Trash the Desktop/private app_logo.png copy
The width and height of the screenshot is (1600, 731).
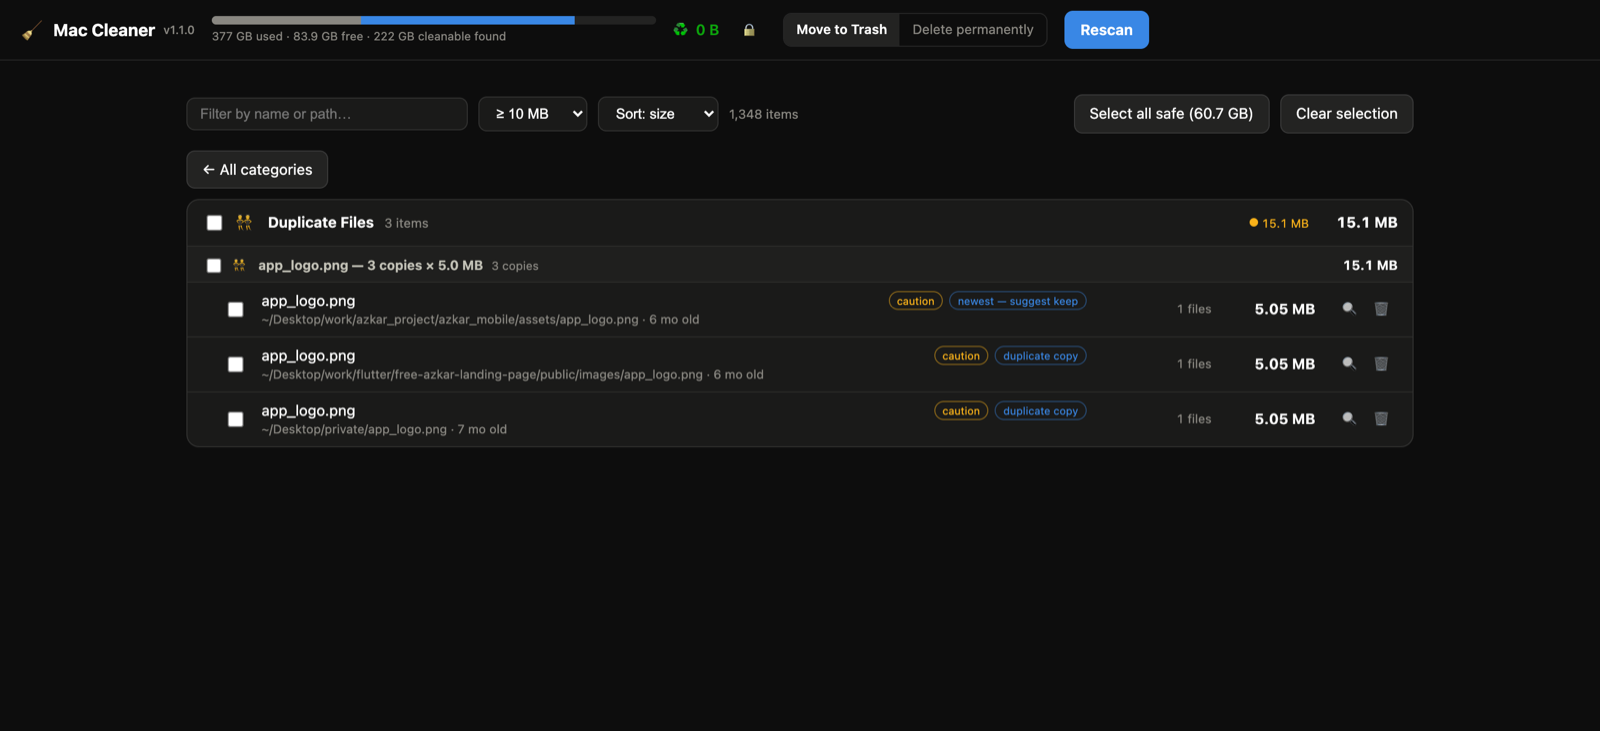[1381, 419]
